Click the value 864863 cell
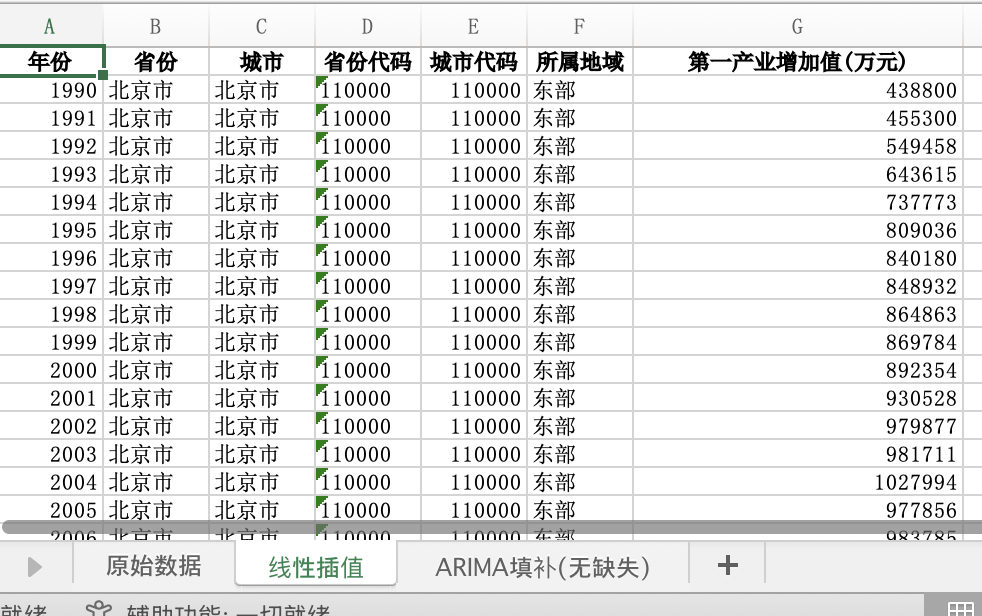The height and width of the screenshot is (616, 982). tap(797, 314)
